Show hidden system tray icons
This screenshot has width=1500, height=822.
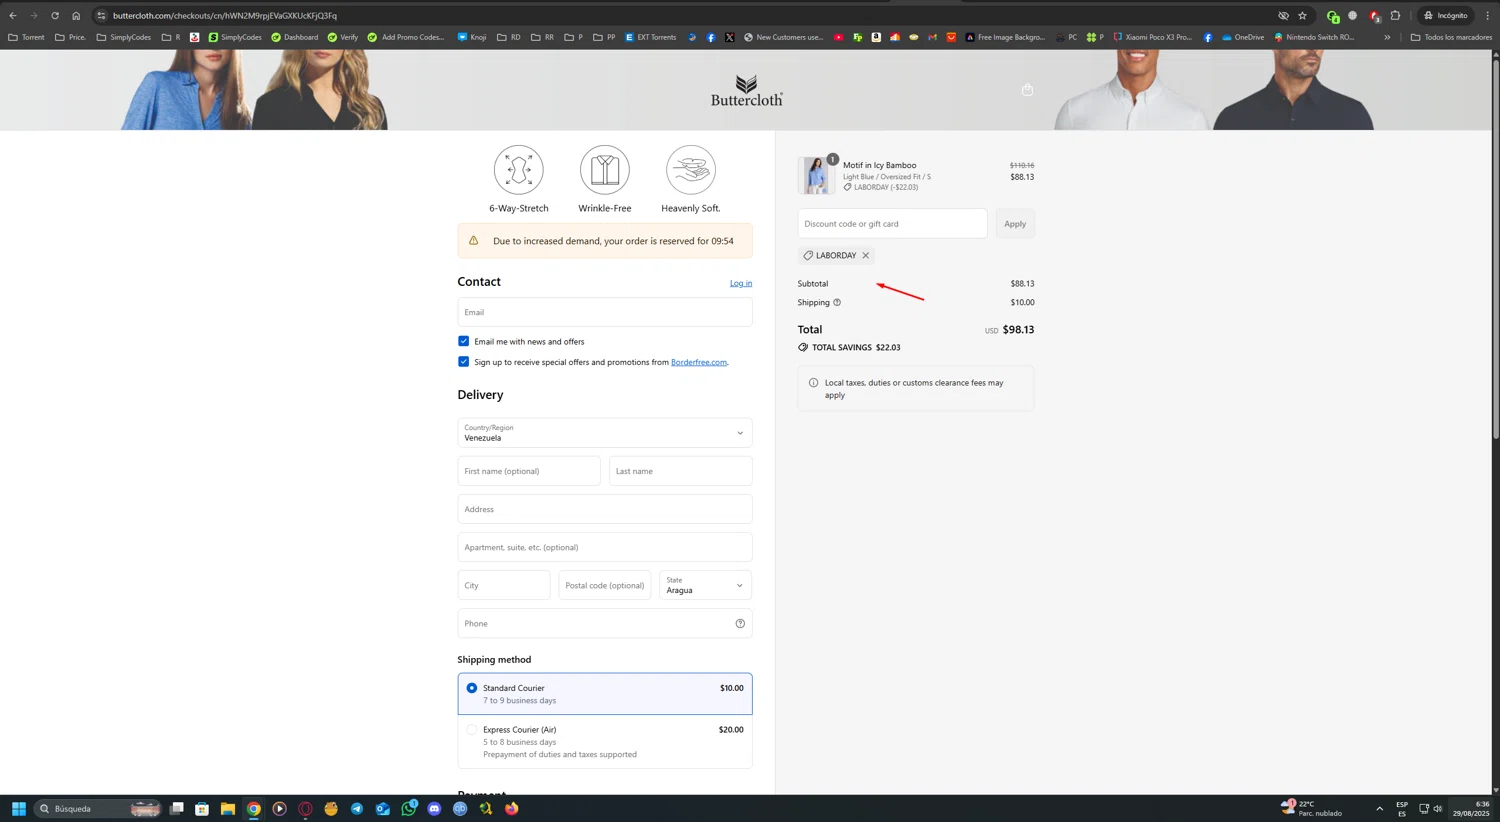tap(1379, 808)
